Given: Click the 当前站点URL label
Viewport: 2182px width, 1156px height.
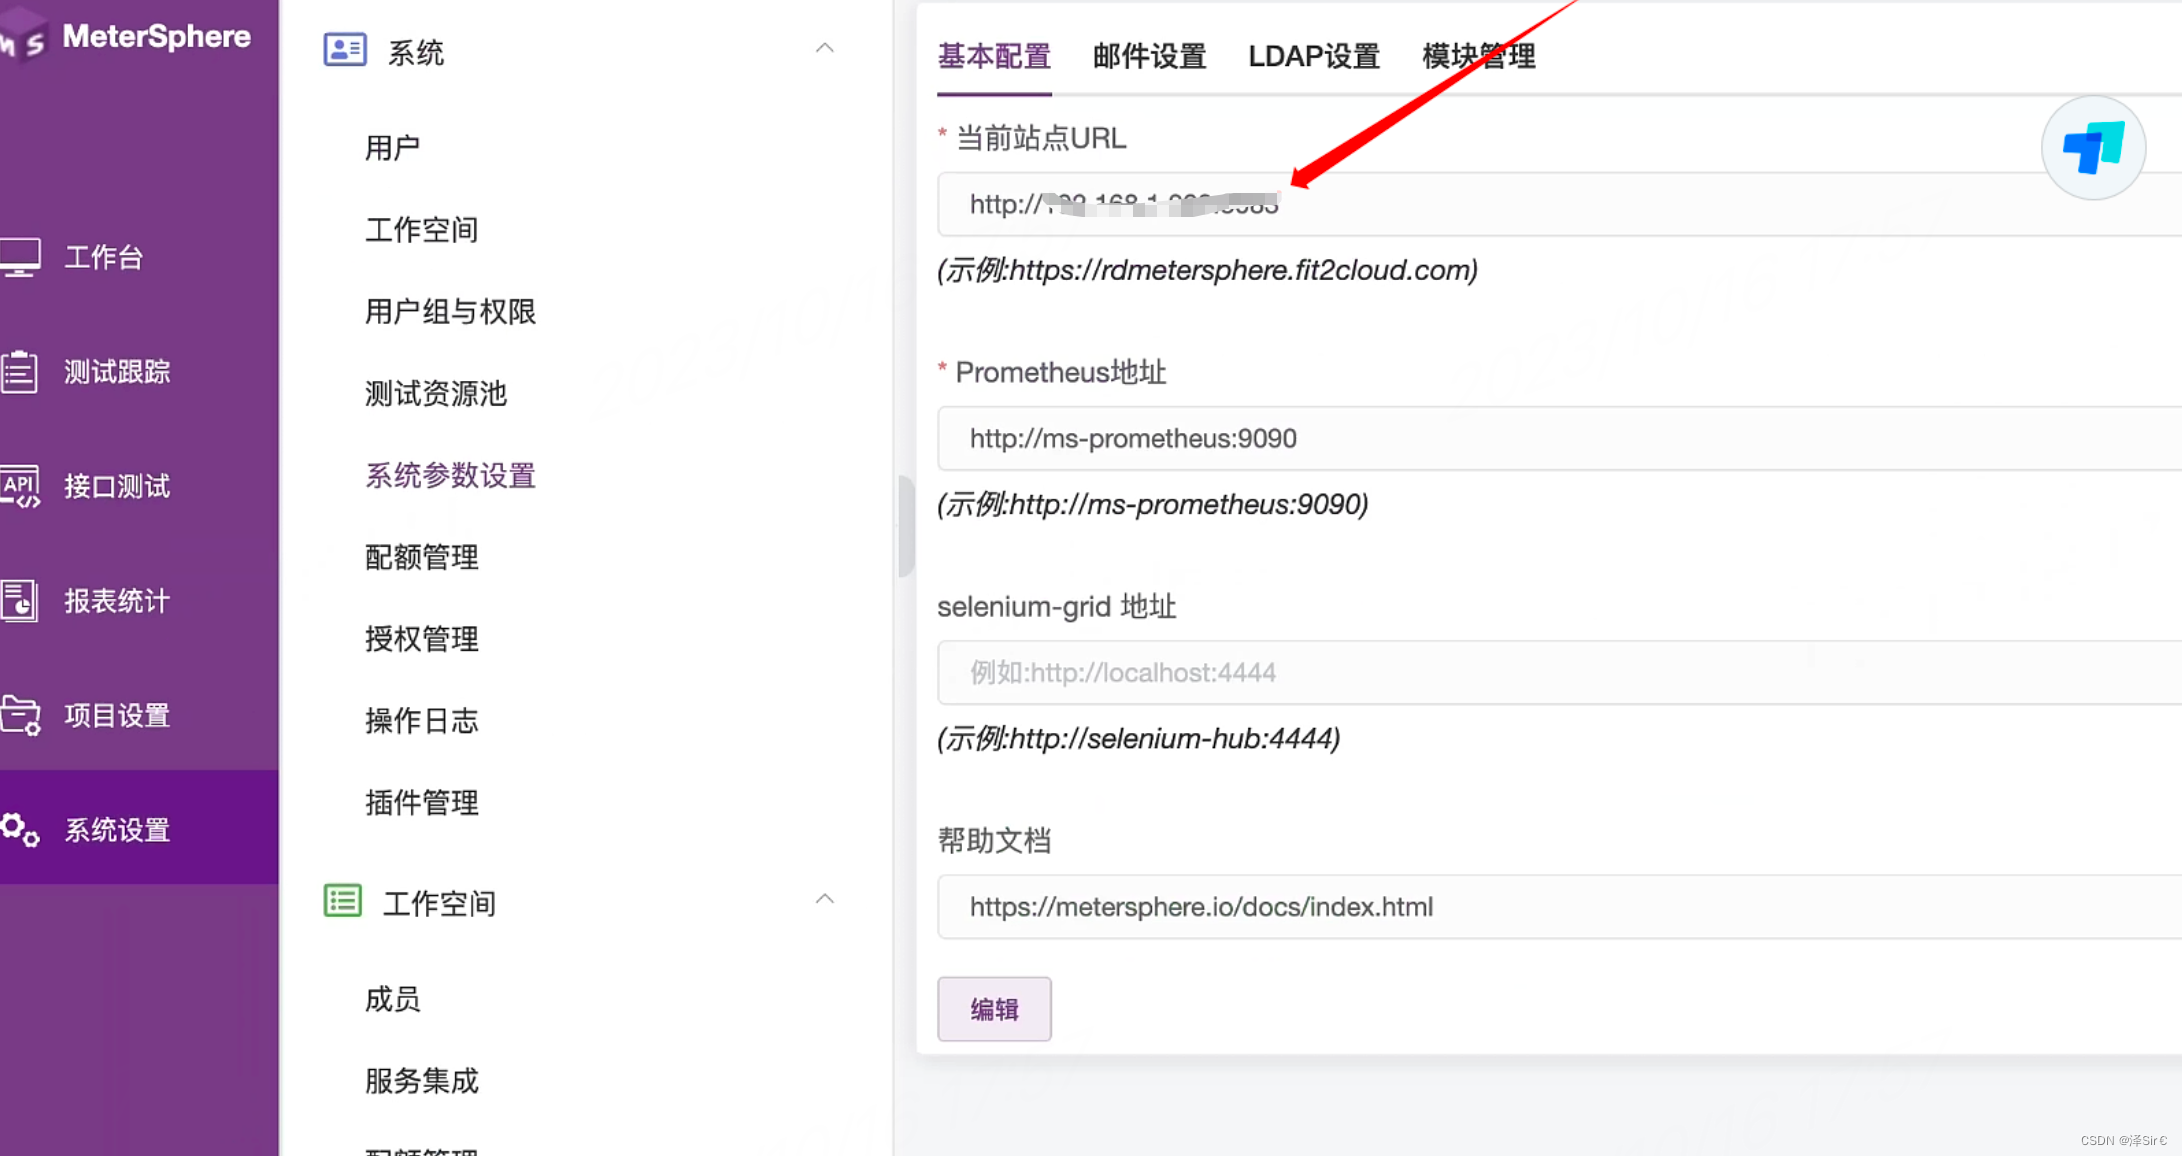Looking at the screenshot, I should click(1041, 138).
